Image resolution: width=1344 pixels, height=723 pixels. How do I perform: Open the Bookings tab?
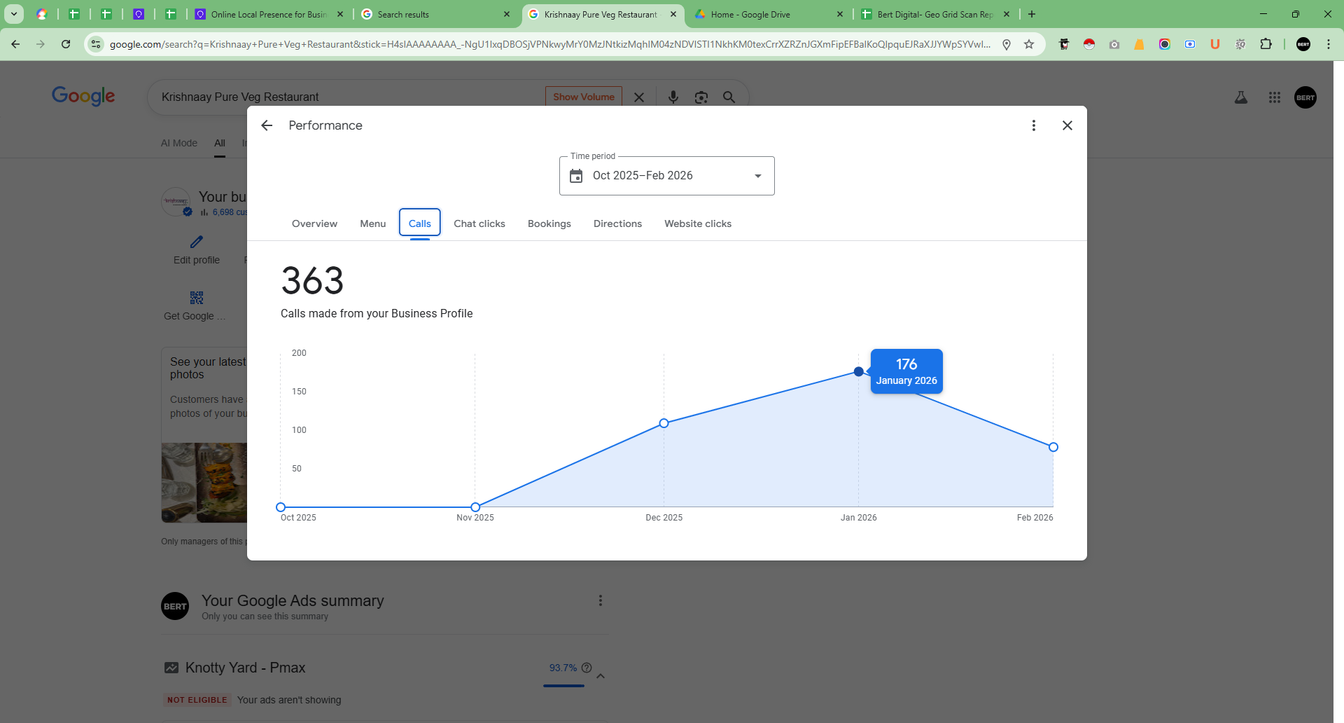[549, 224]
